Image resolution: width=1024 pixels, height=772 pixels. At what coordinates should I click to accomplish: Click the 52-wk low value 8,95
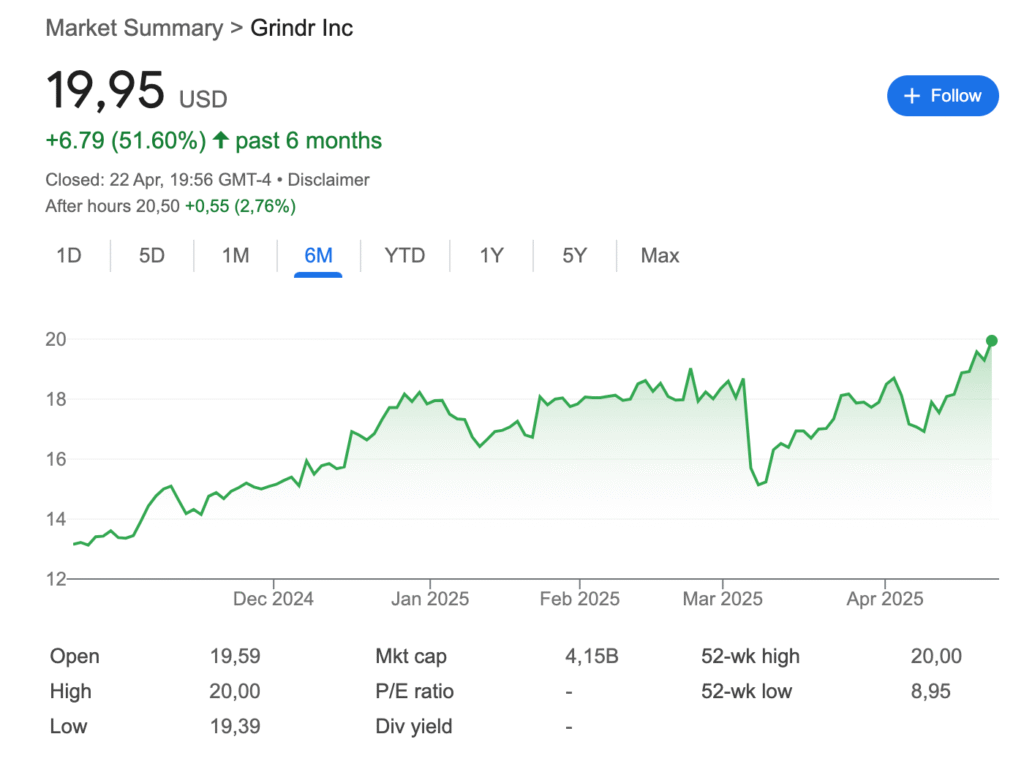point(931,691)
